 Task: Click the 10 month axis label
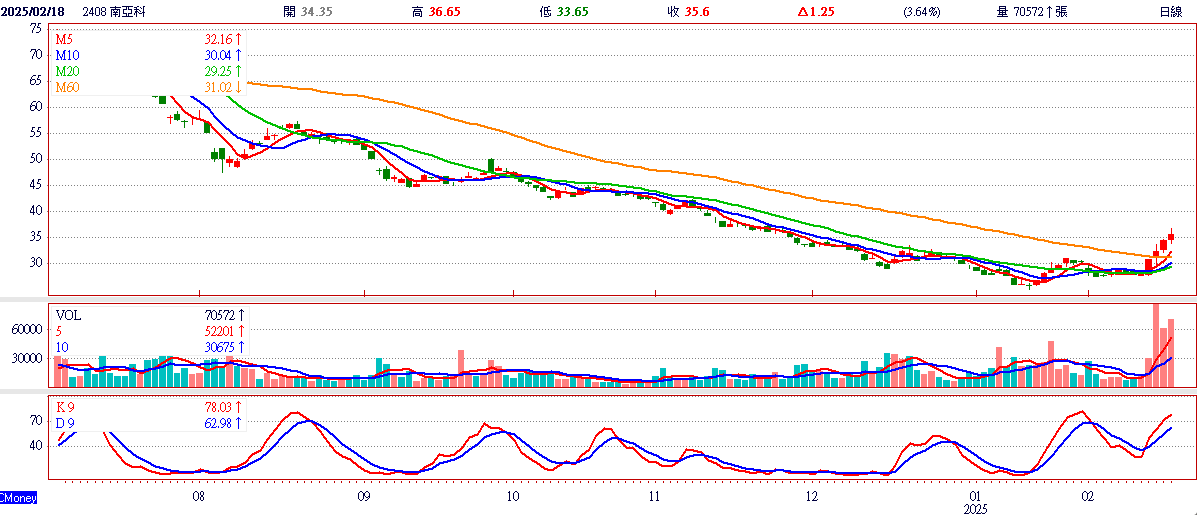coord(513,497)
